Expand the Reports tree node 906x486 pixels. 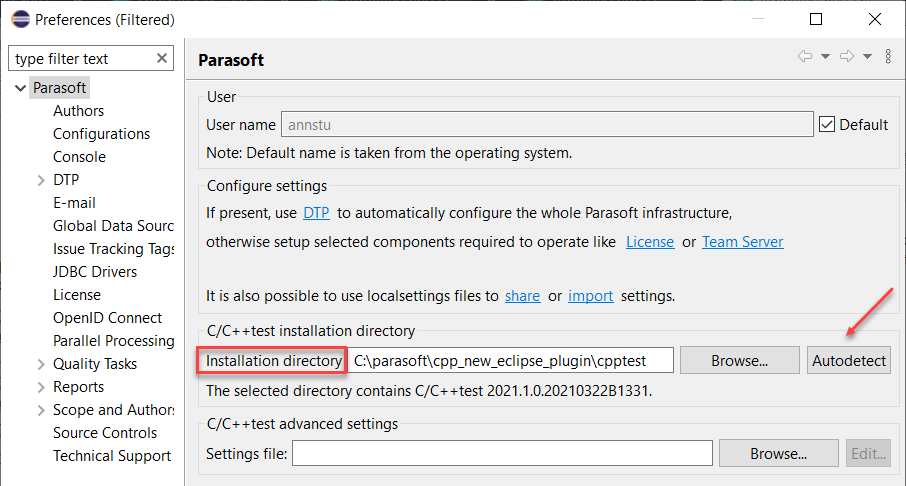41,387
